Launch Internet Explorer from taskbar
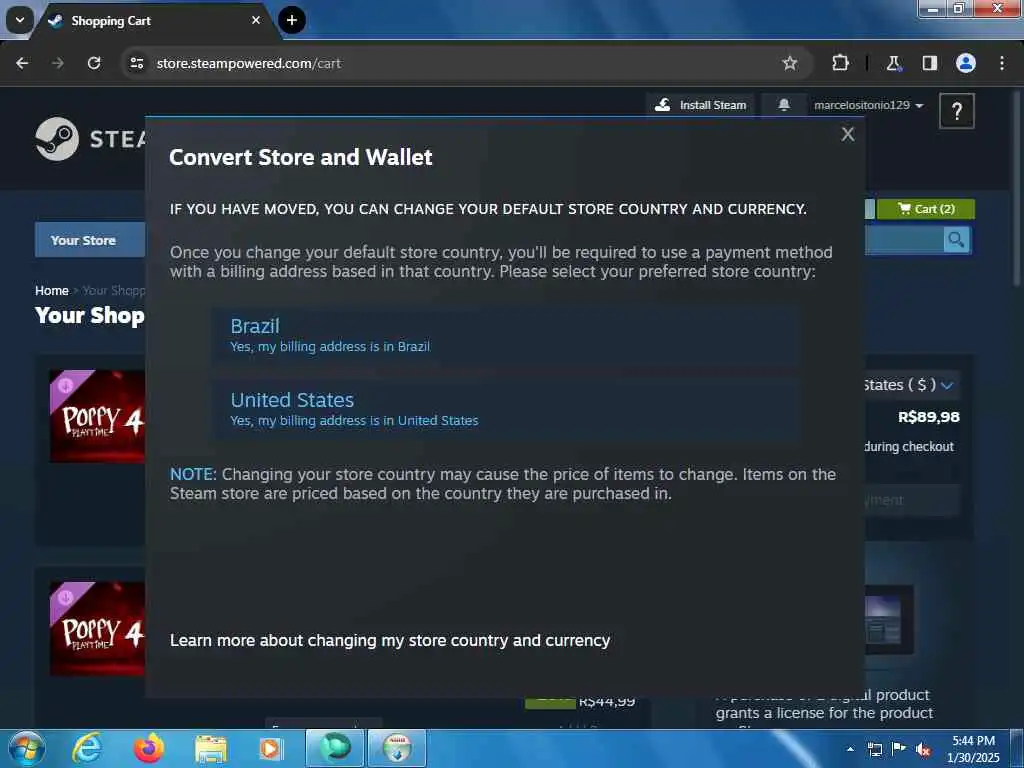 point(88,748)
